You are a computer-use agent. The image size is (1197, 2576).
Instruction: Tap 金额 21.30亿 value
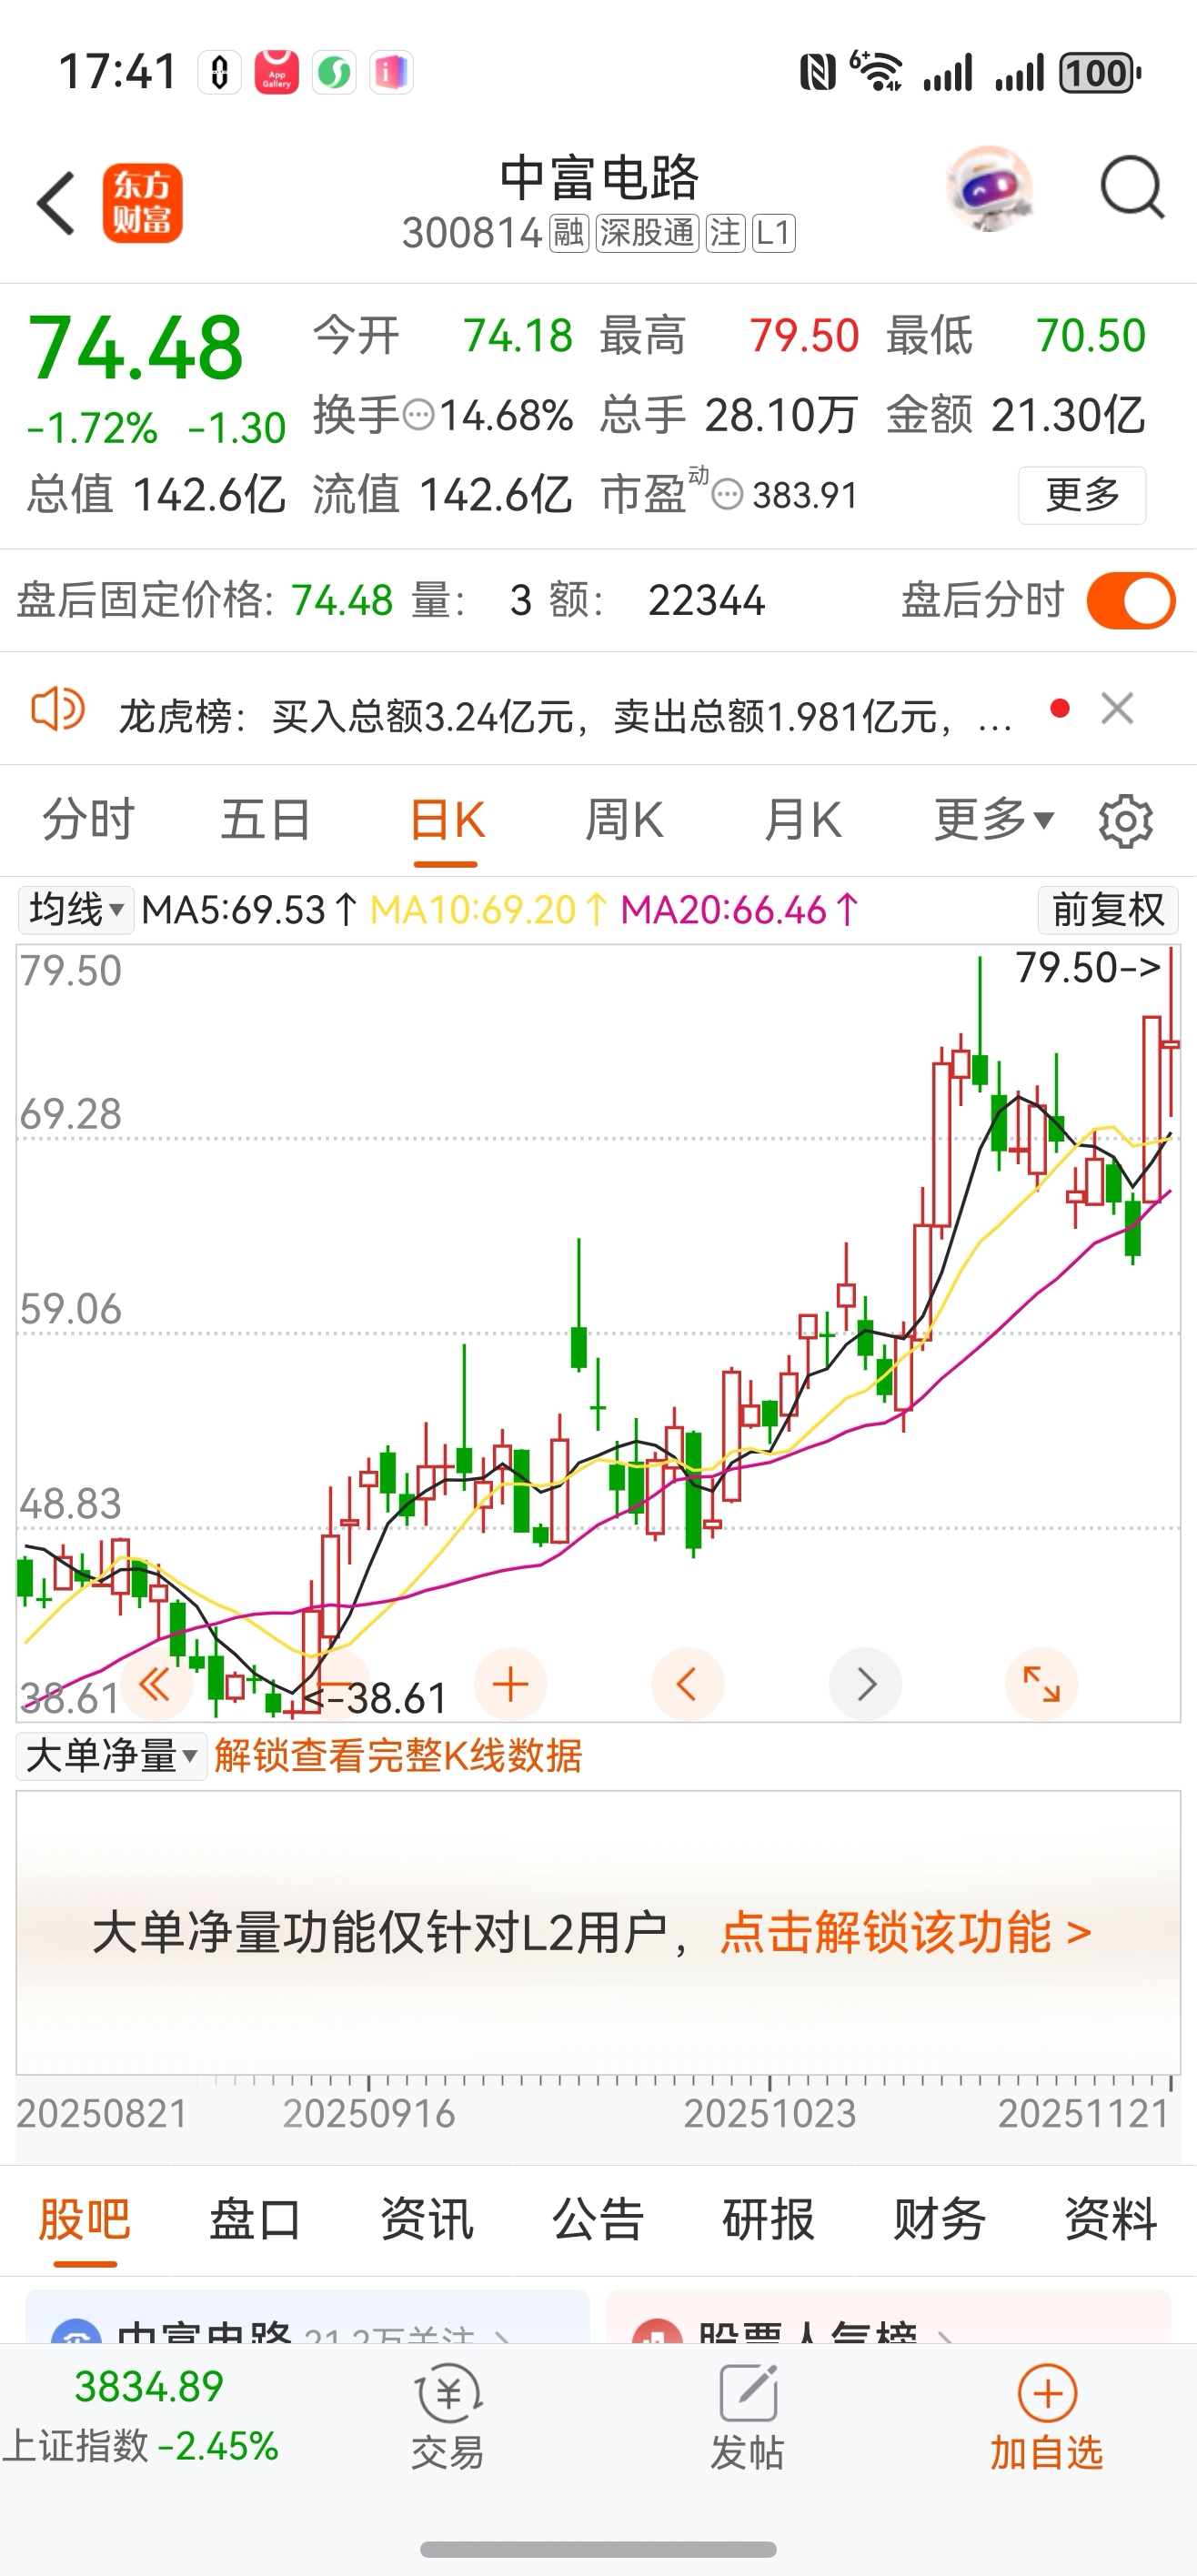1068,415
